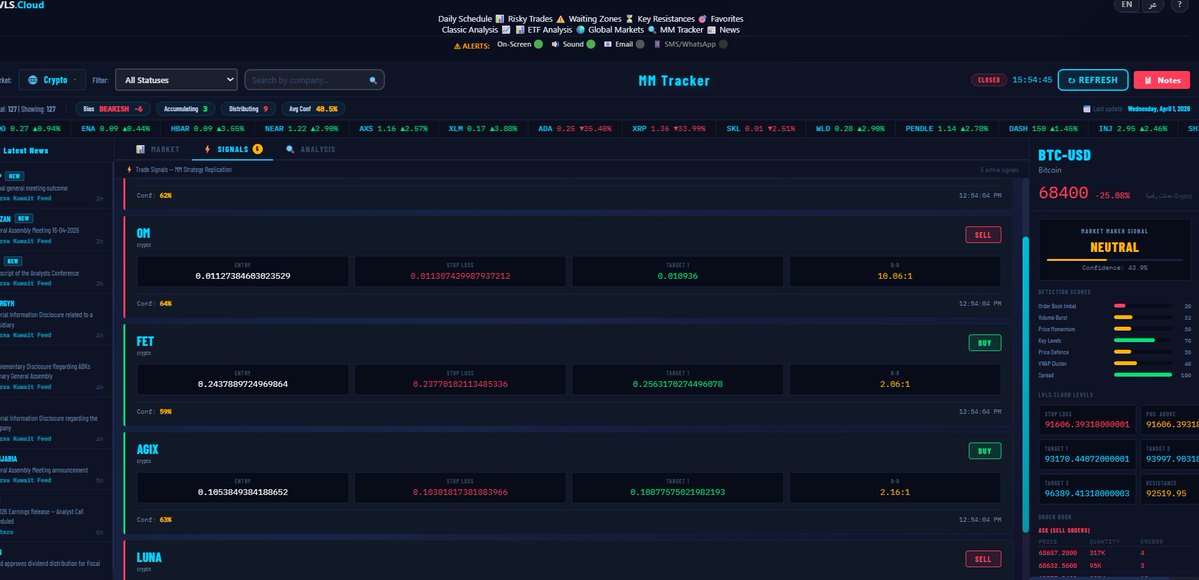Click AGIX stop loss value 0.10381817381083966
This screenshot has width=1199, height=580.
coord(460,491)
